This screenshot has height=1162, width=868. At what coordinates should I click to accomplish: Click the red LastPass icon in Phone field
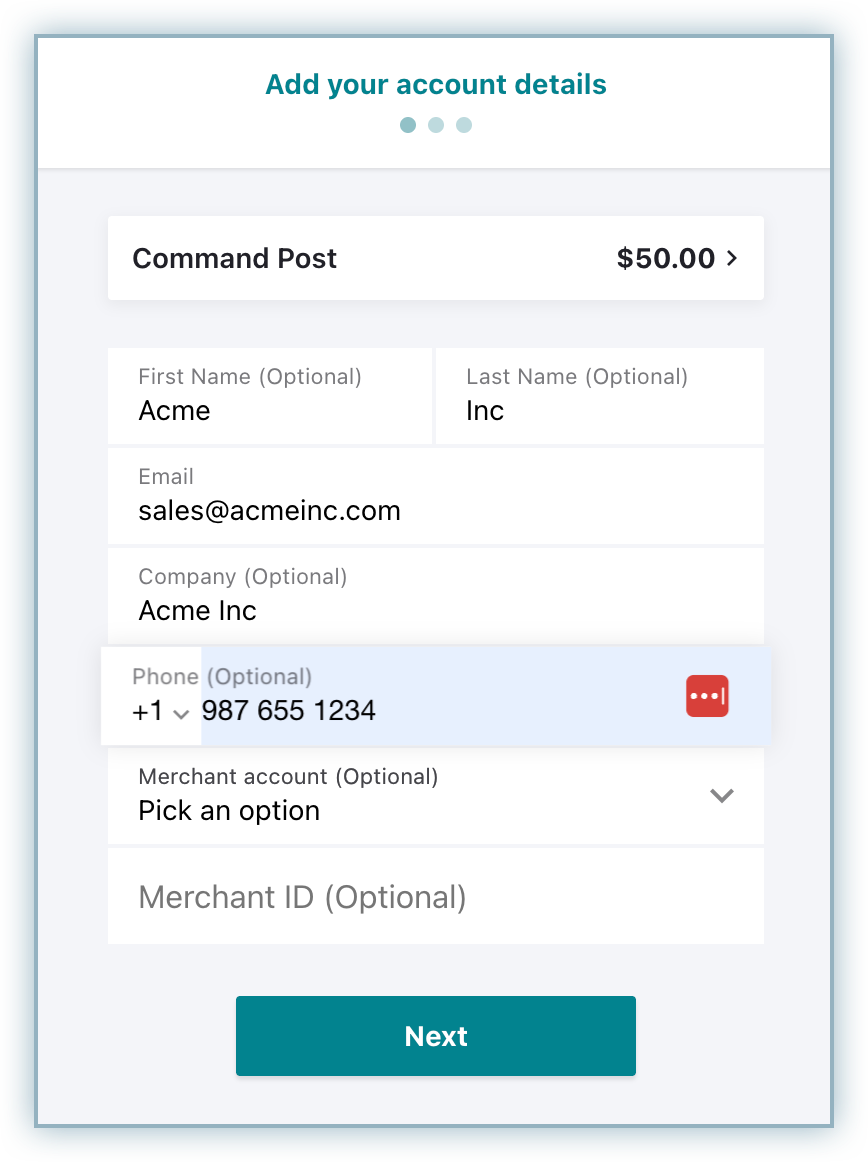coord(707,696)
